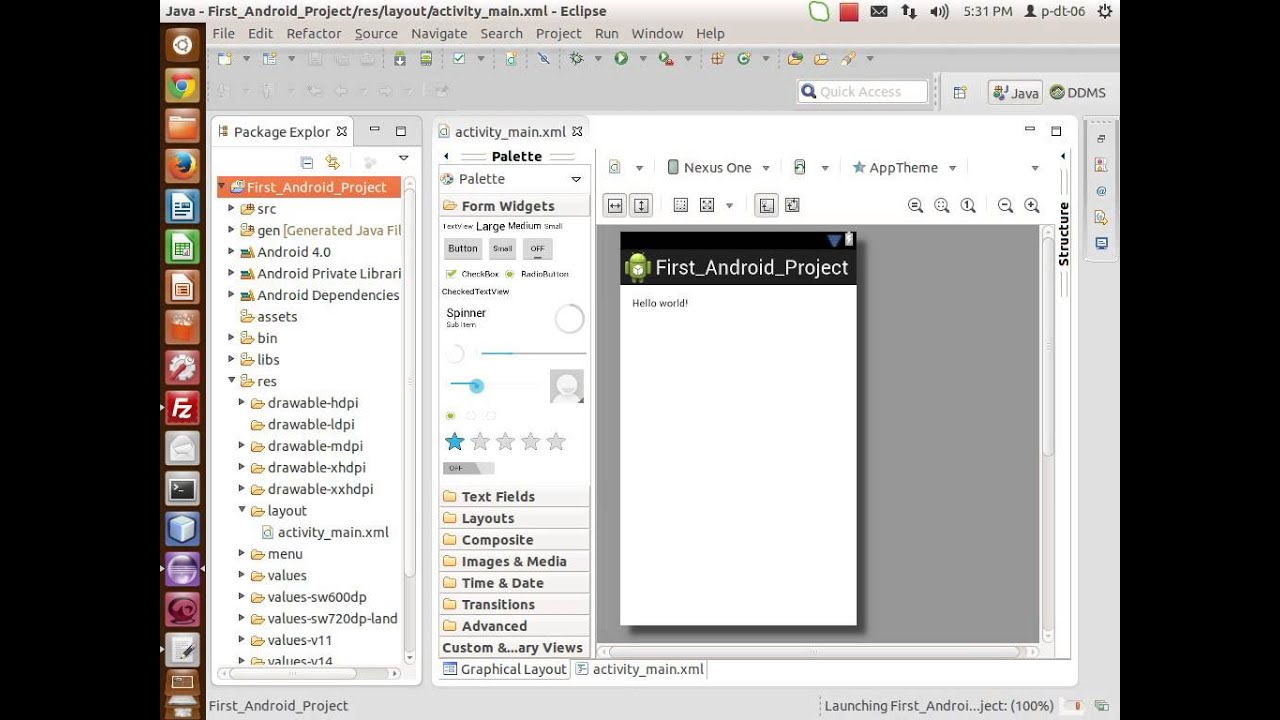Click Emulate Real Size zoom icon

915,205
